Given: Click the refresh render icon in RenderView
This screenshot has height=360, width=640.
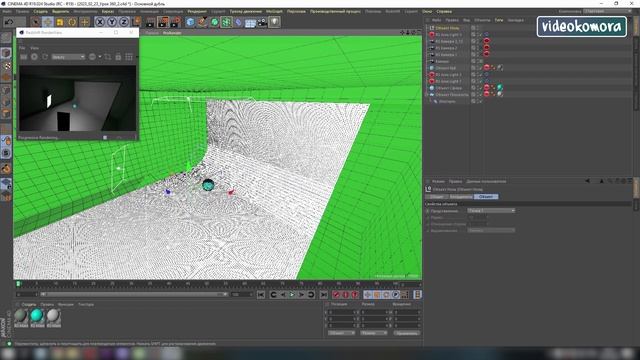Looking at the screenshot, I should pyautogui.click(x=45, y=57).
